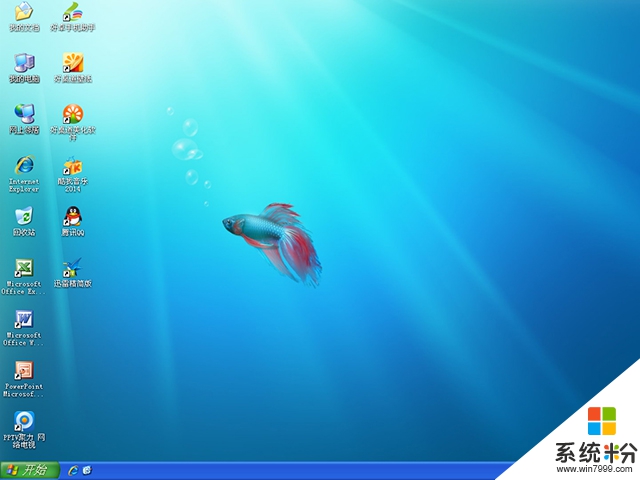This screenshot has height=480, width=640.
Task: Launch Internet Explorer from Quick Launch bar
Action: [x=73, y=470]
